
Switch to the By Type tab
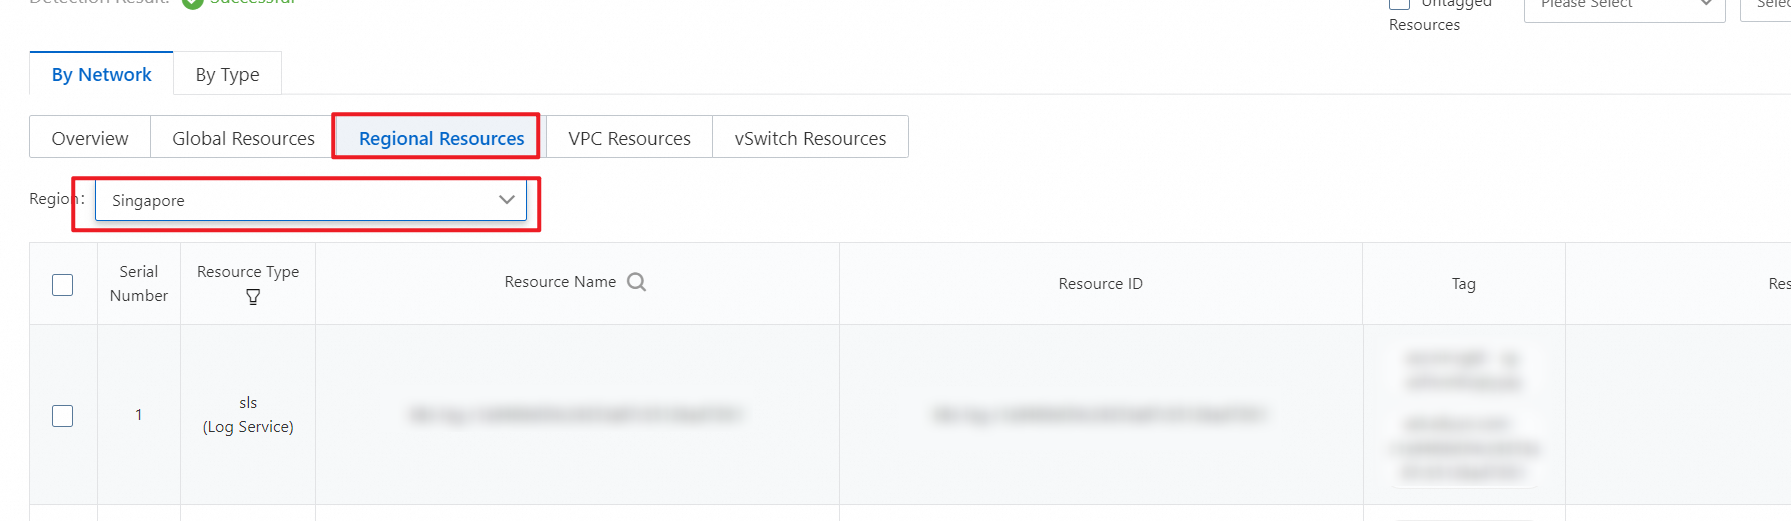click(x=227, y=74)
